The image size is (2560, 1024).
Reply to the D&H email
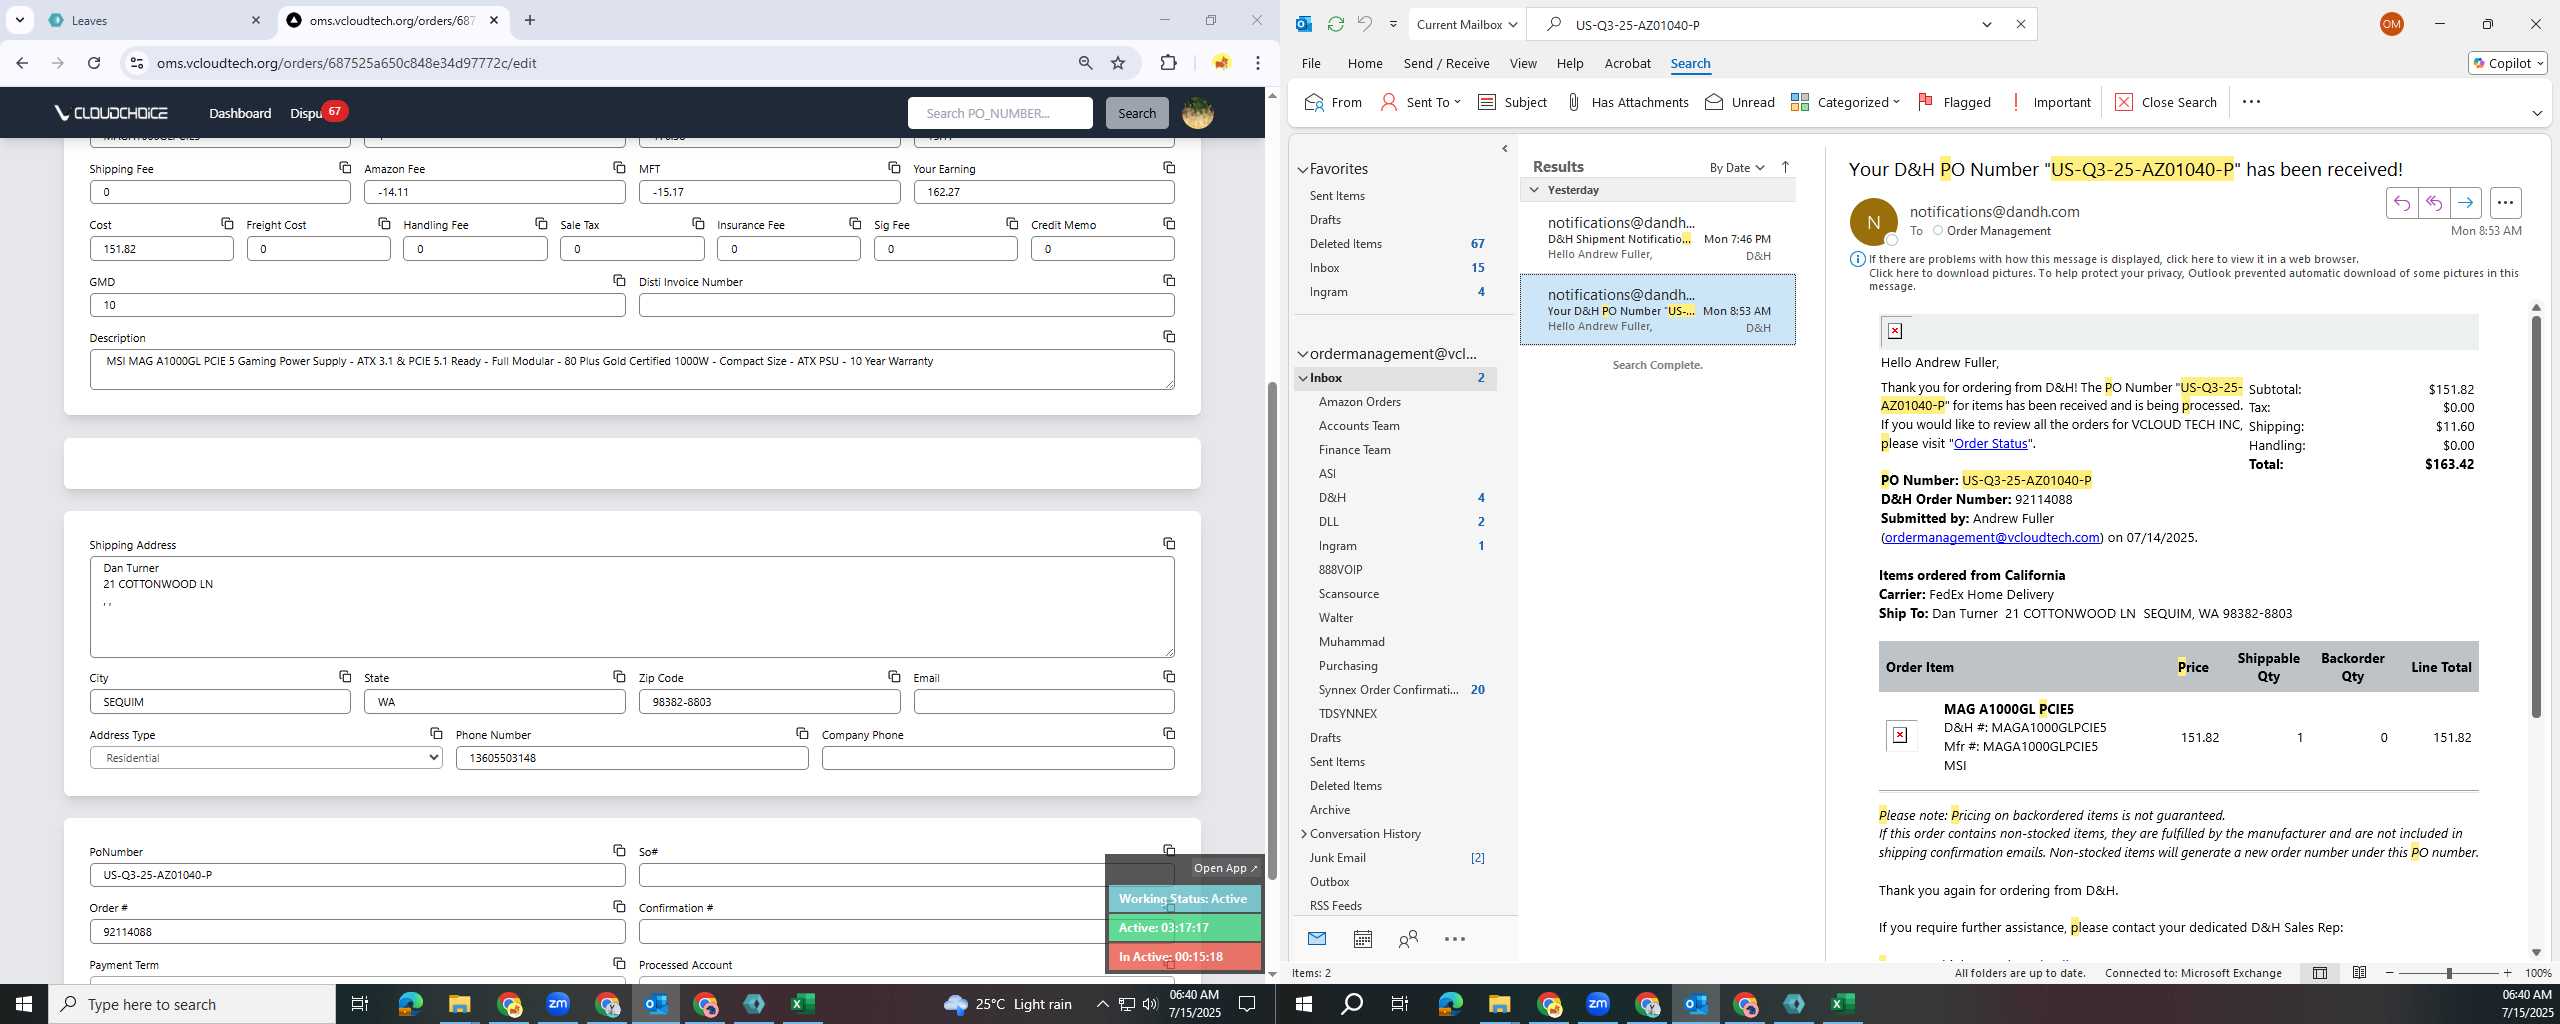pos(2401,203)
